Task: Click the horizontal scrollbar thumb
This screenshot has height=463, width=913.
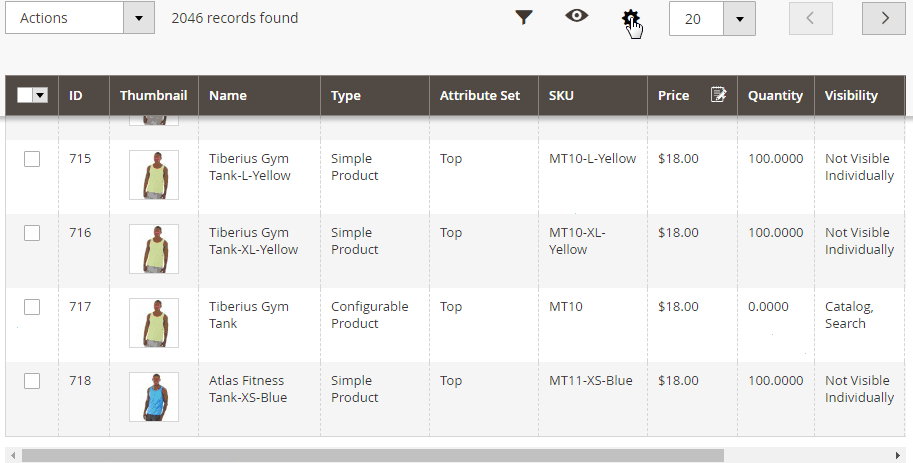Action: coord(373,455)
